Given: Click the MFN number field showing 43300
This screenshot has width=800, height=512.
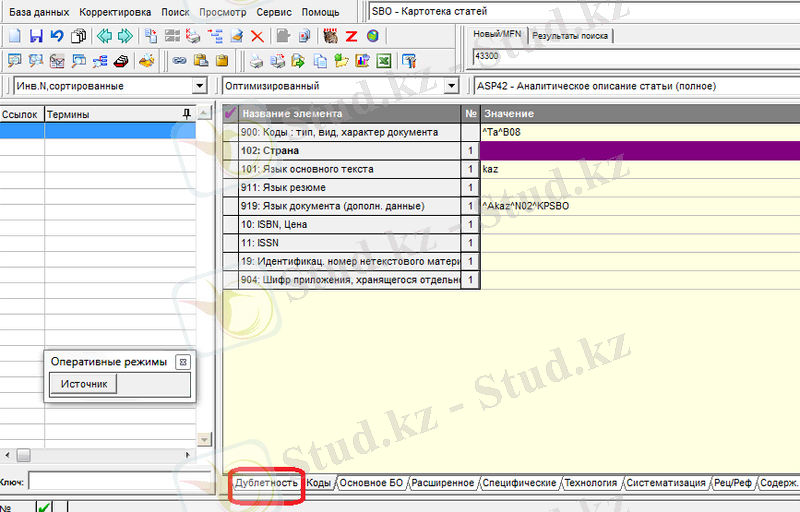Looking at the screenshot, I should pos(636,56).
